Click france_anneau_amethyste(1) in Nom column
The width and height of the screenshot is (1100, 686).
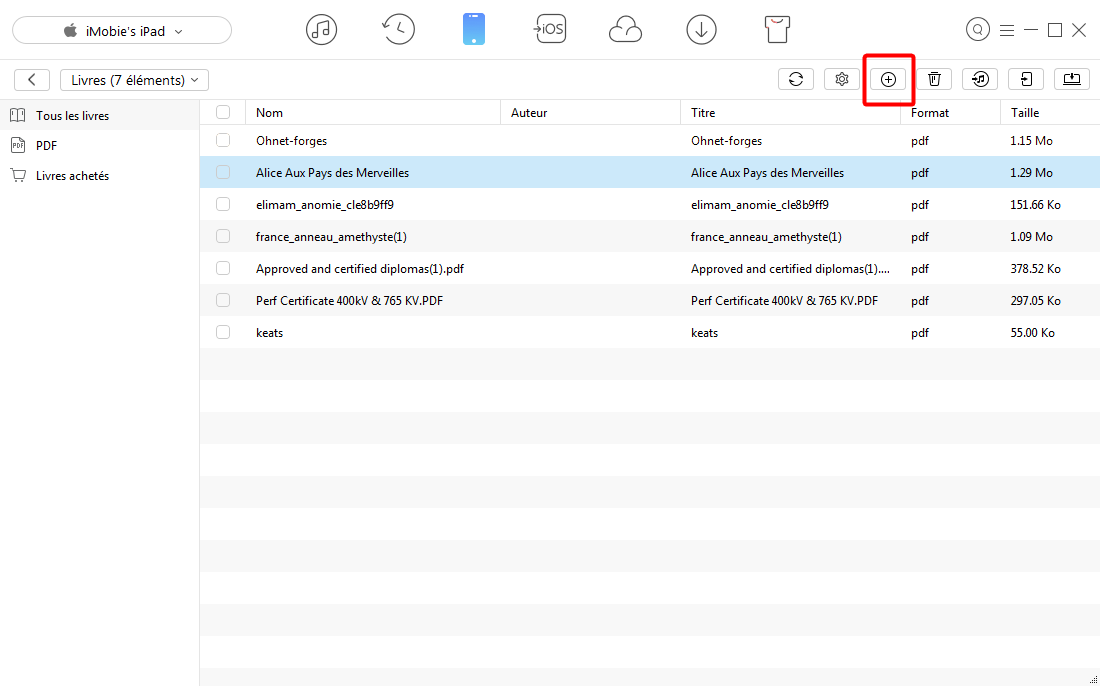click(331, 236)
